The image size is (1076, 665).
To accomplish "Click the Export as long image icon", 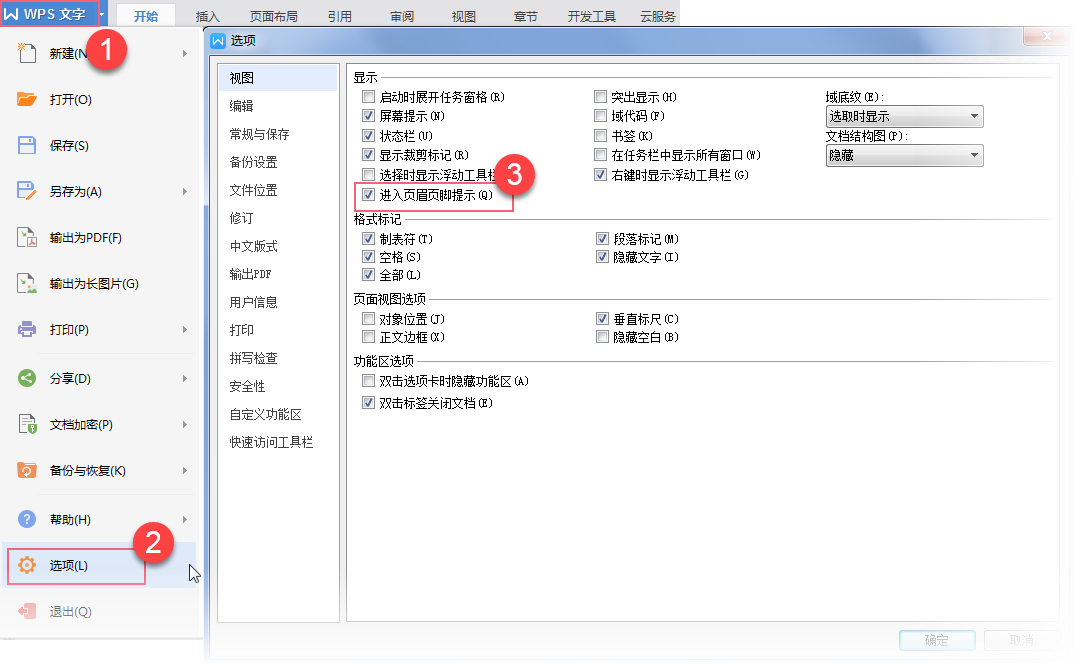I will point(27,283).
